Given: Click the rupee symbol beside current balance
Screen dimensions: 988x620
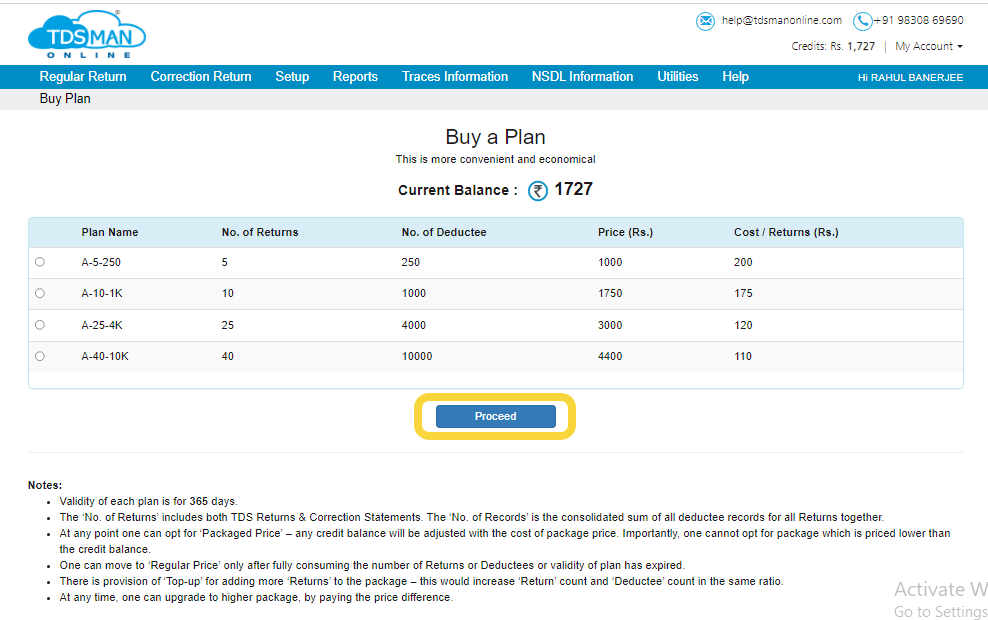Looking at the screenshot, I should coord(538,191).
